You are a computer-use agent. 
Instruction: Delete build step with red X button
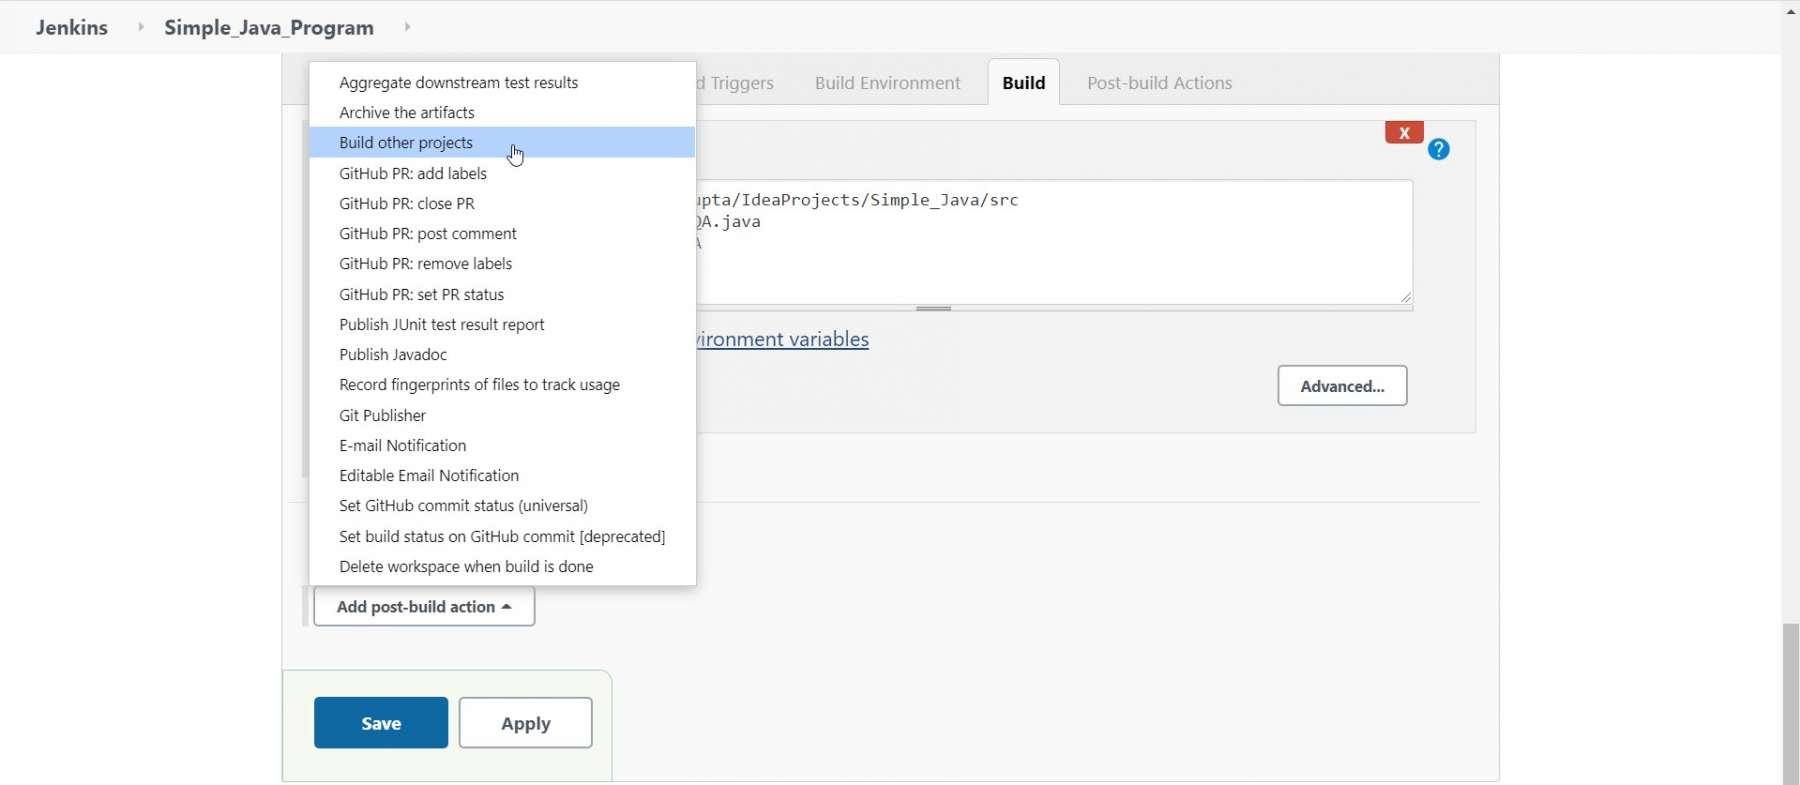[x=1404, y=132]
